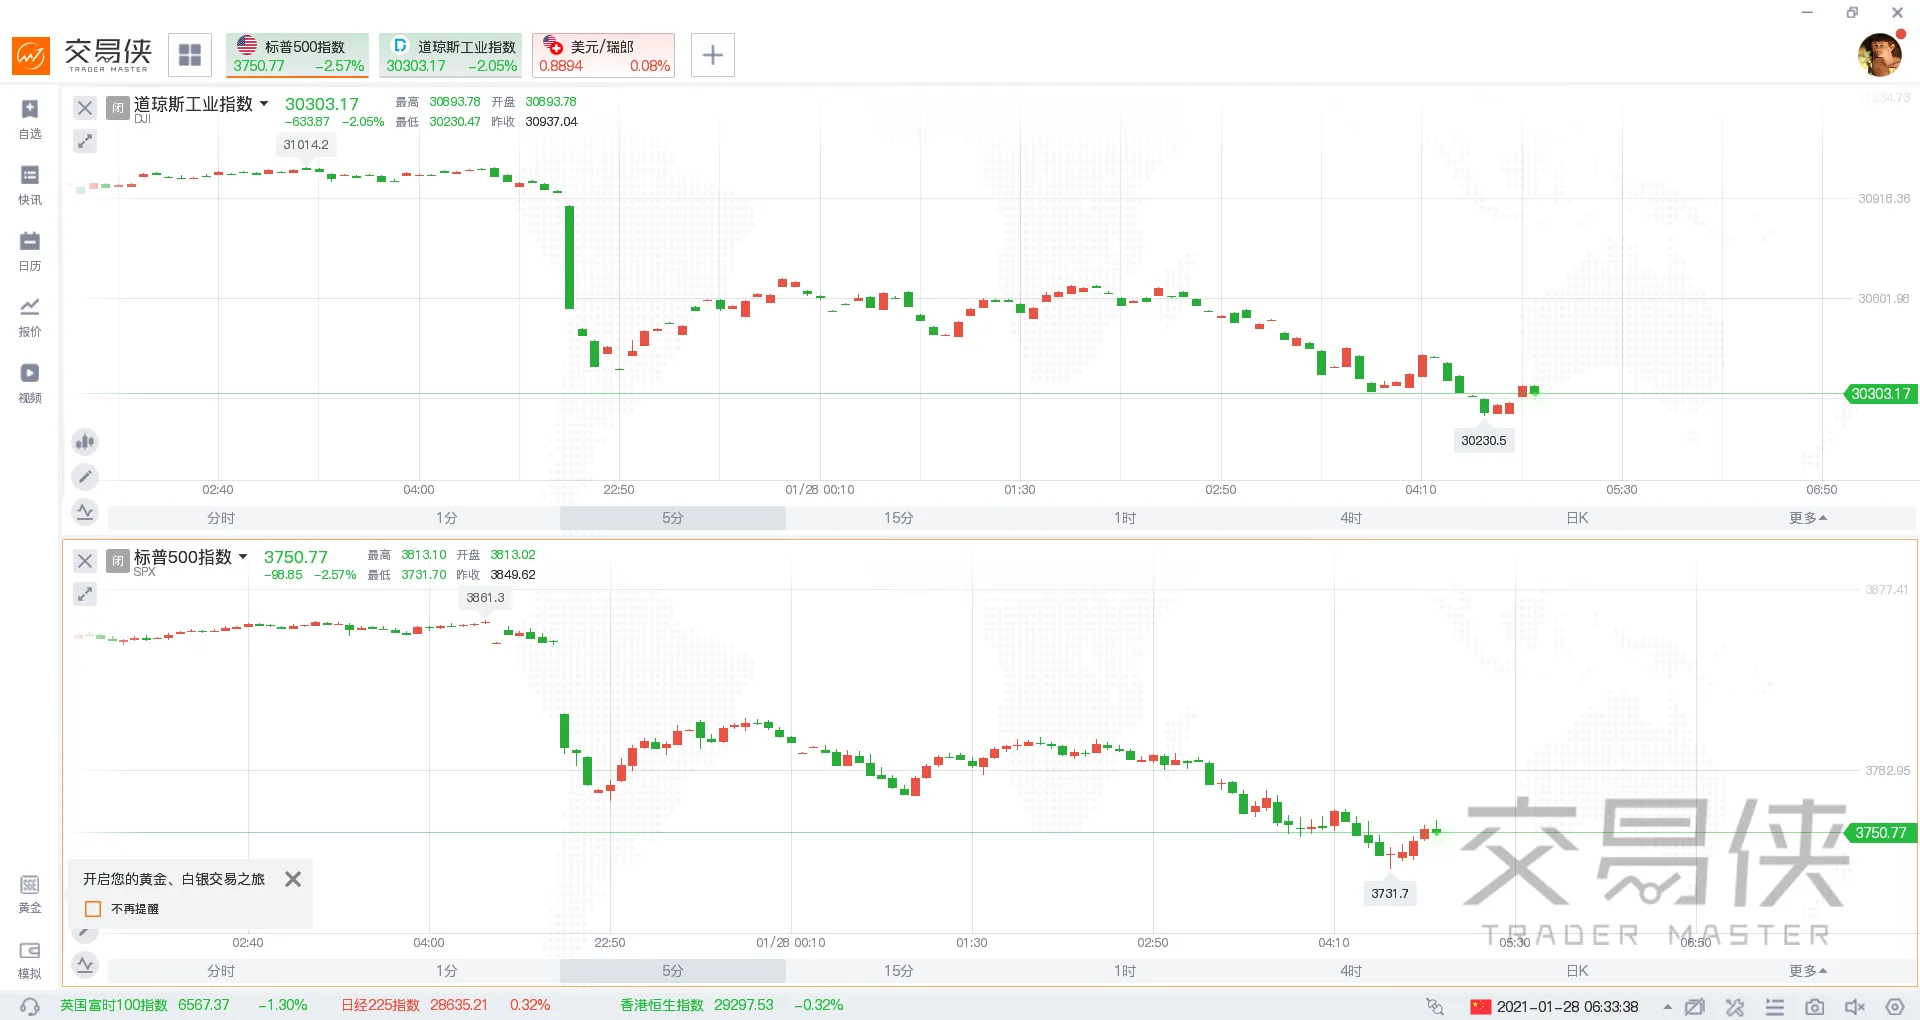Screen dimensions: 1920x1020
Task: Select 1时 timeframe in S&P chart
Action: 1125,971
